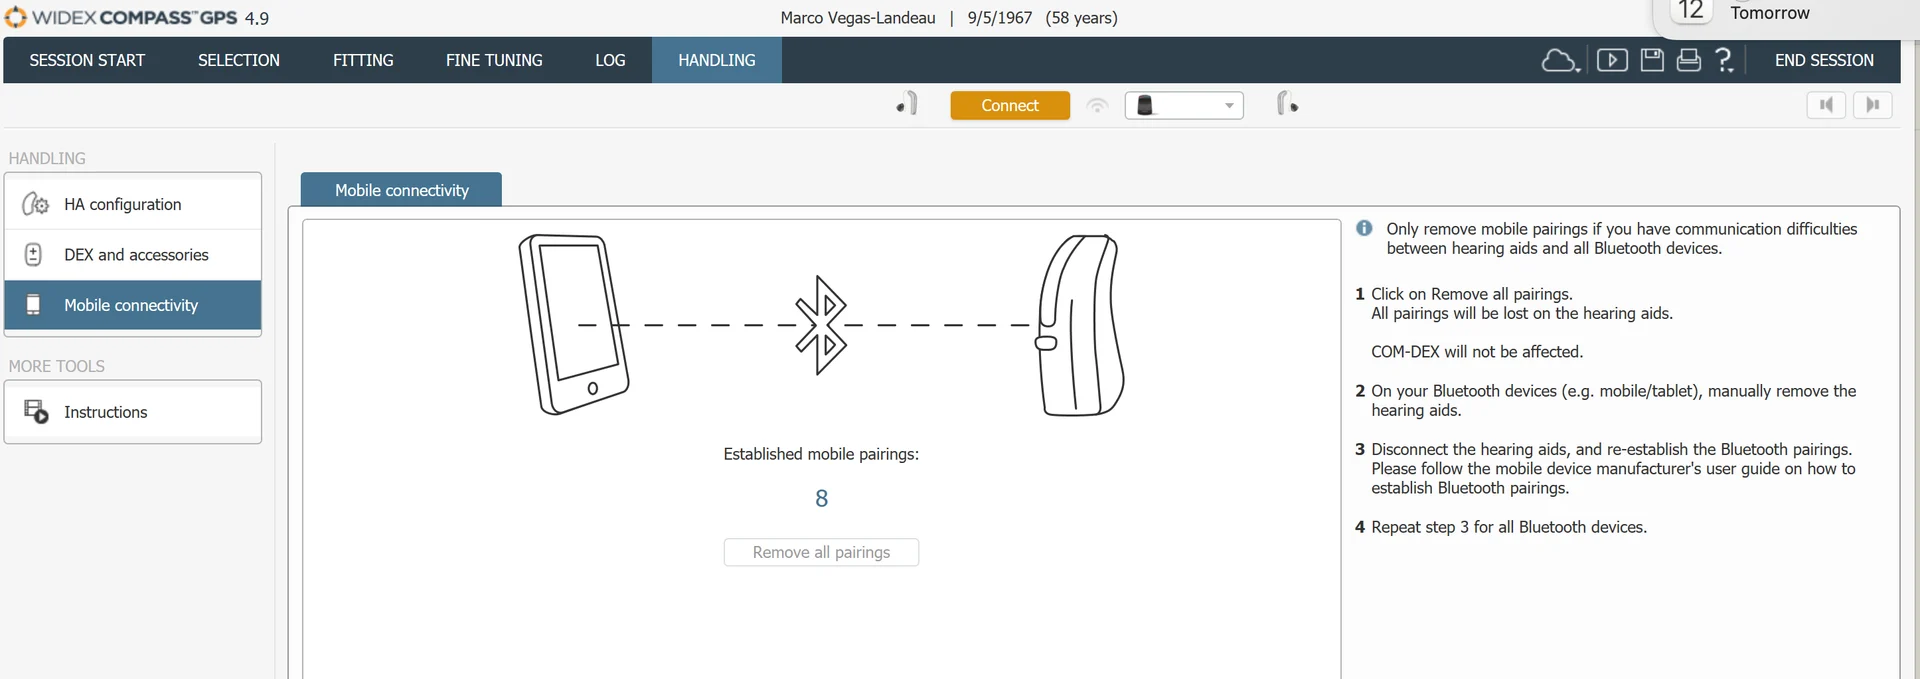Viewport: 1920px width, 679px height.
Task: Open Instructions under More Tools
Action: pos(133,412)
